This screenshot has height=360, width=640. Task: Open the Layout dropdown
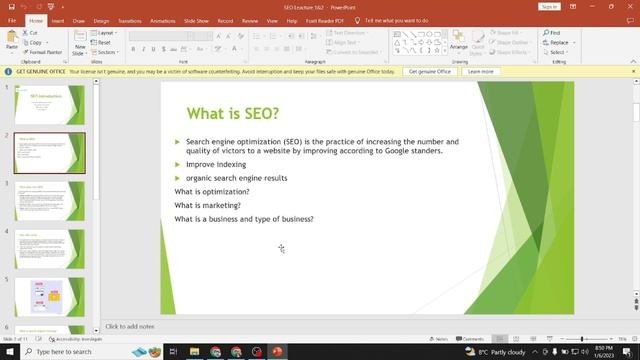104,33
